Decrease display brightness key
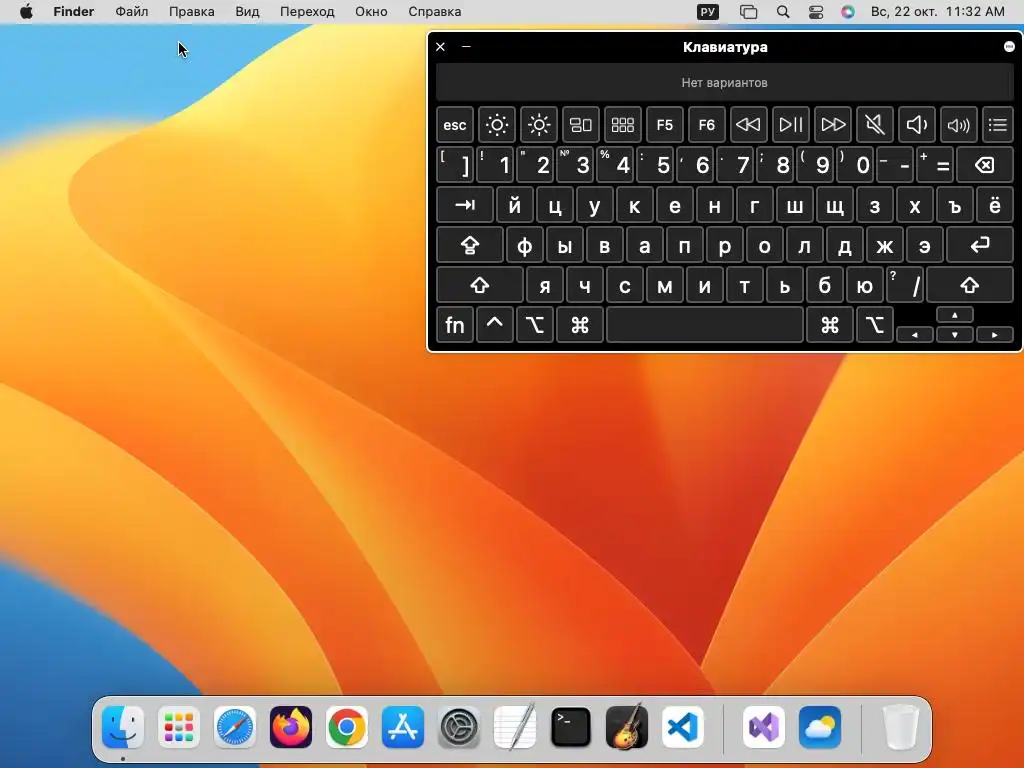 [496, 125]
